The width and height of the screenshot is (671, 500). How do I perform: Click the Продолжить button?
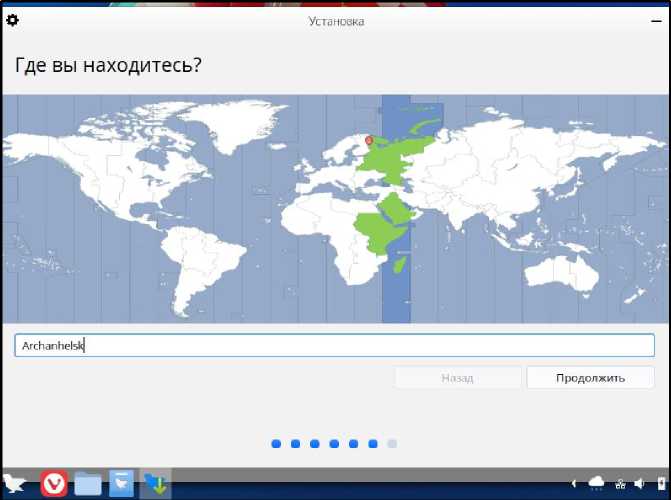(x=591, y=378)
